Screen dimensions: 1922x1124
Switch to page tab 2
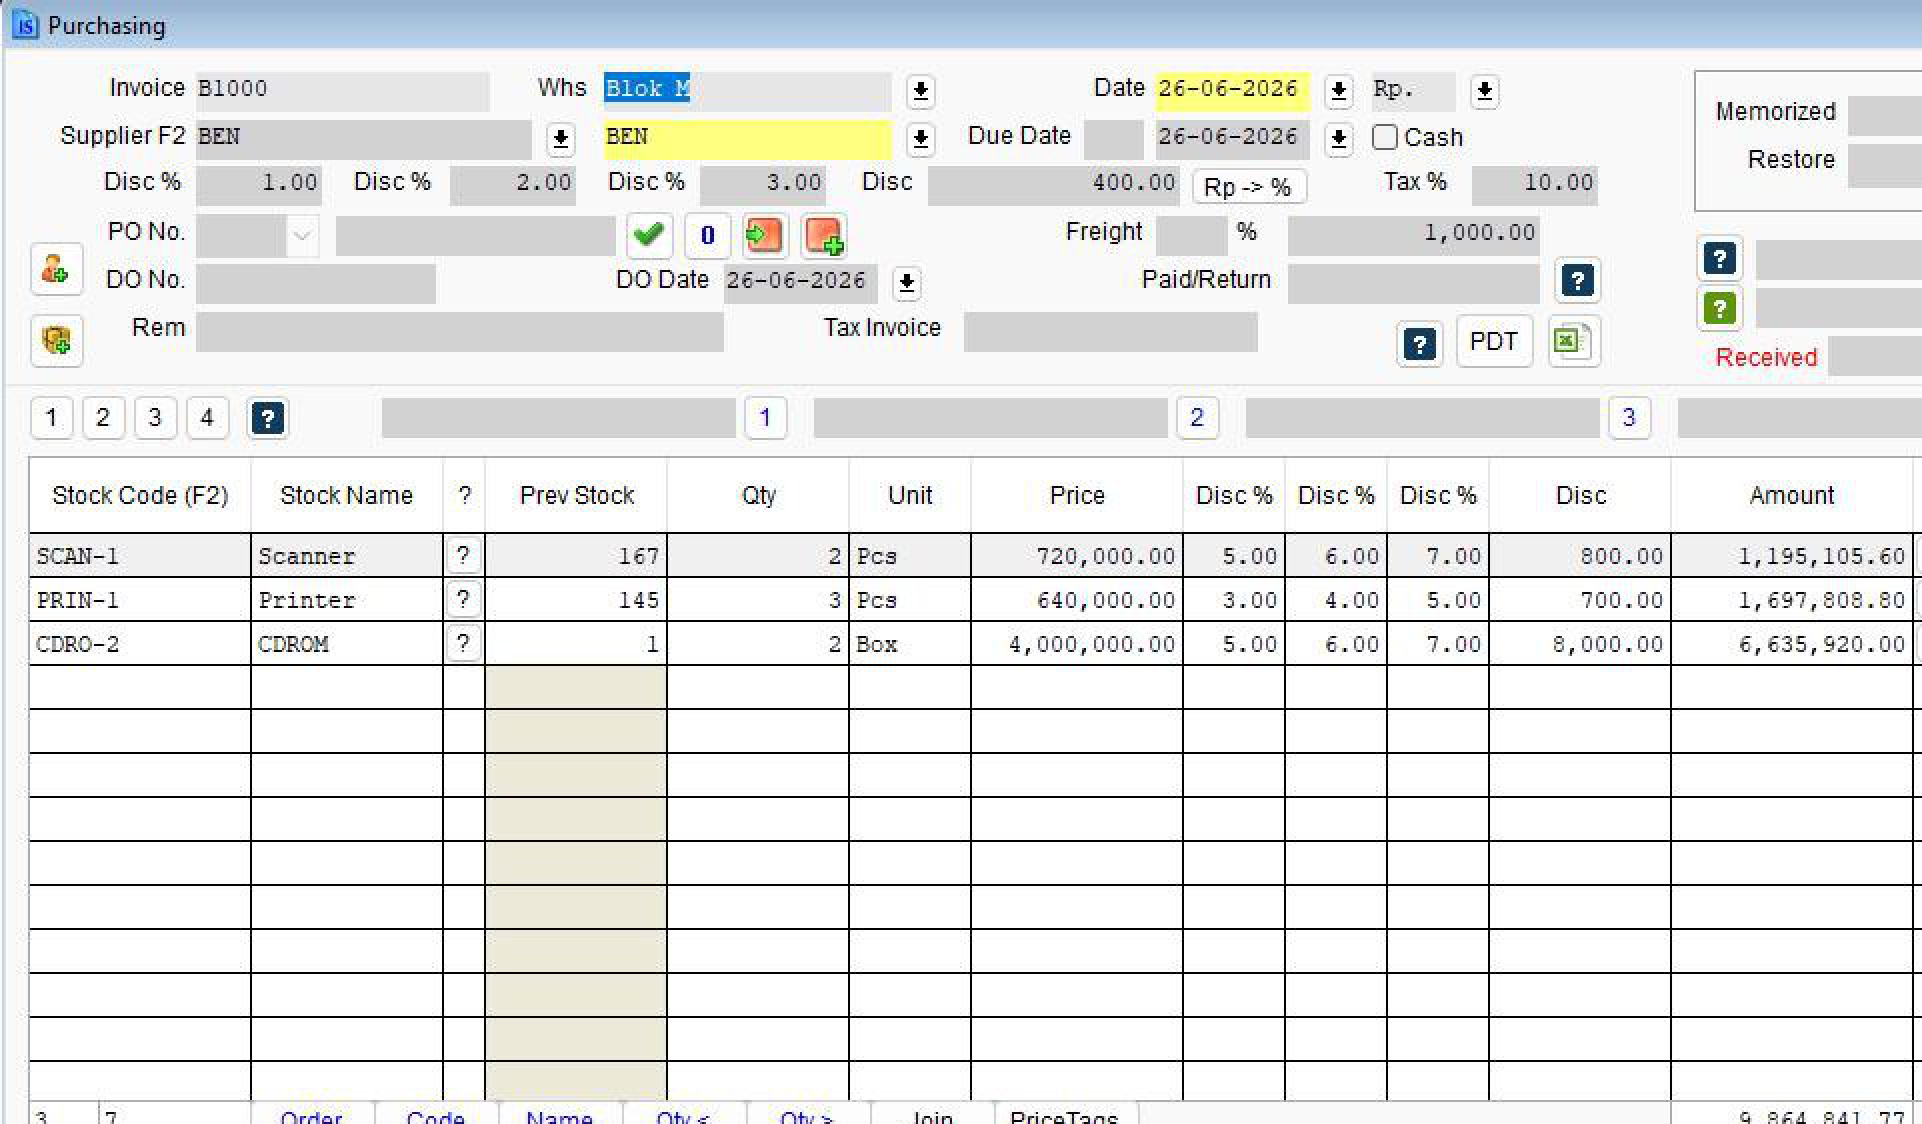tap(103, 418)
